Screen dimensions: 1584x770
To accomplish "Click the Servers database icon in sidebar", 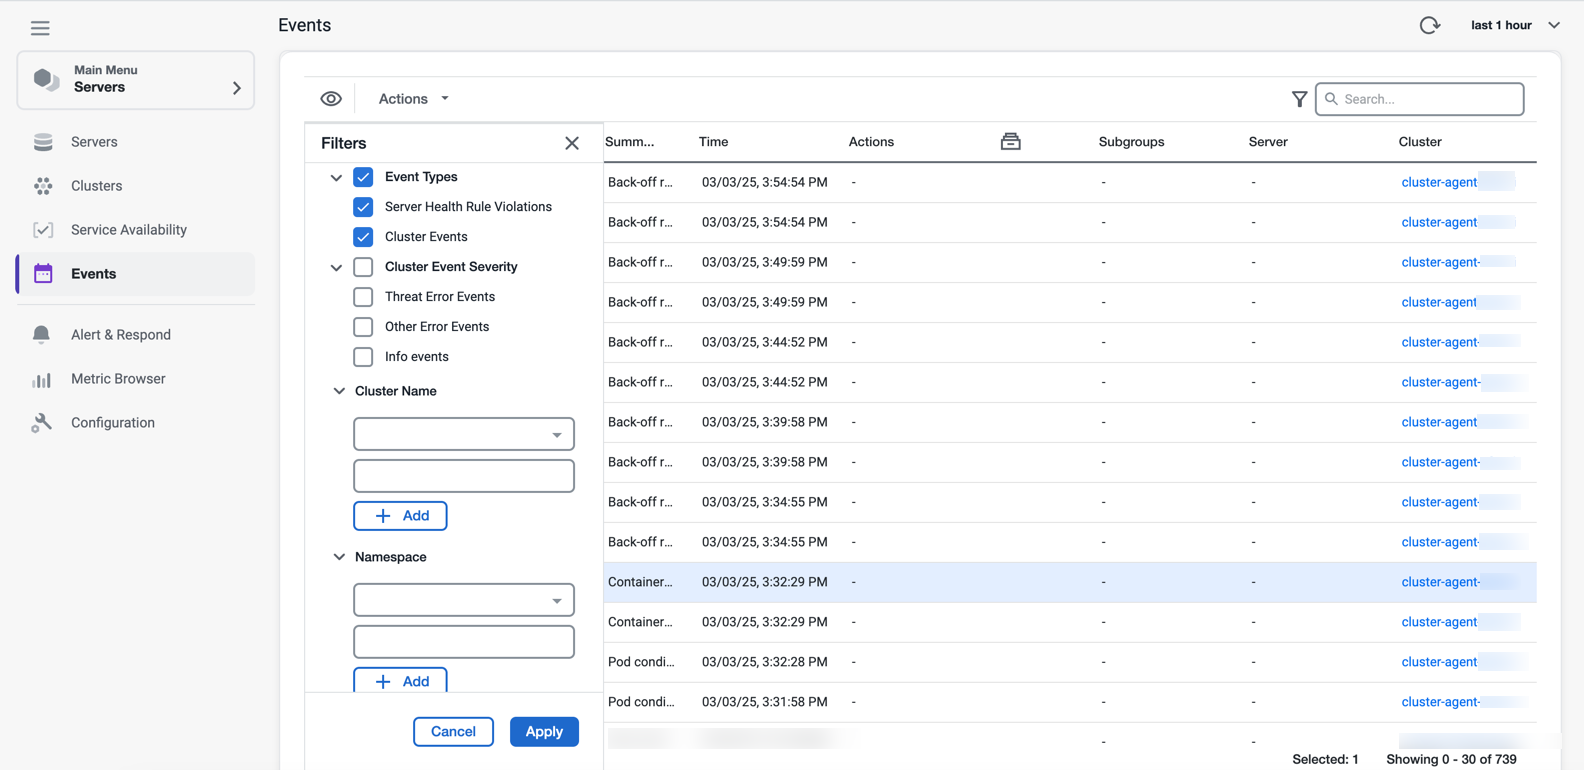I will pos(43,142).
